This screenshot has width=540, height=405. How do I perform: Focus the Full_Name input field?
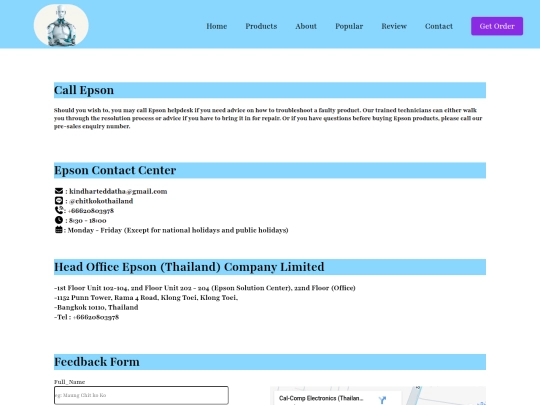pyautogui.click(x=141, y=395)
